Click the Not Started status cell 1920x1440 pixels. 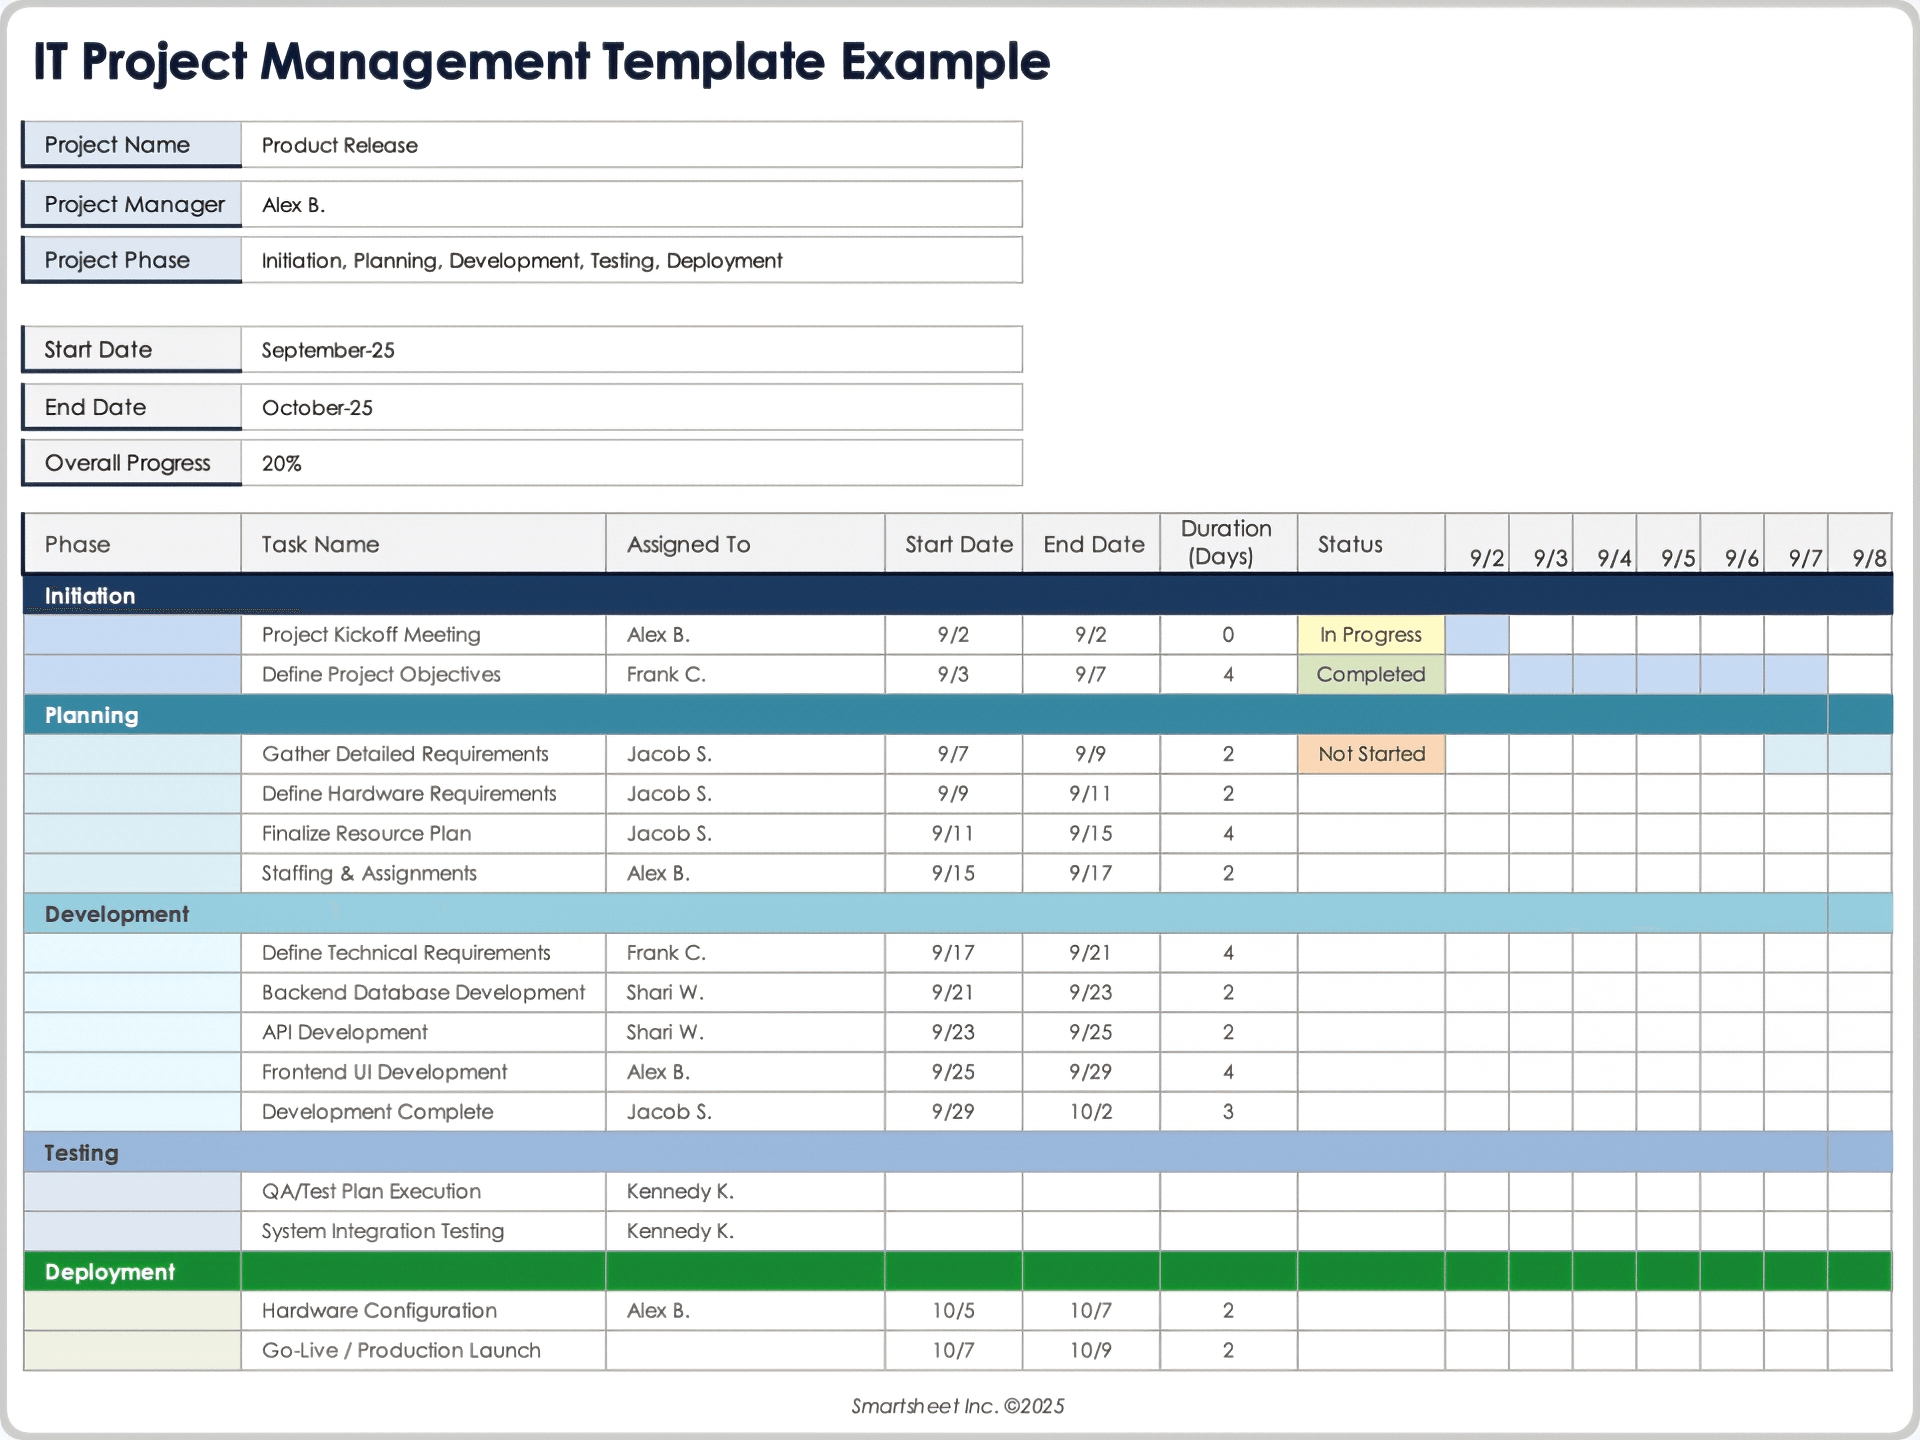pyautogui.click(x=1370, y=754)
